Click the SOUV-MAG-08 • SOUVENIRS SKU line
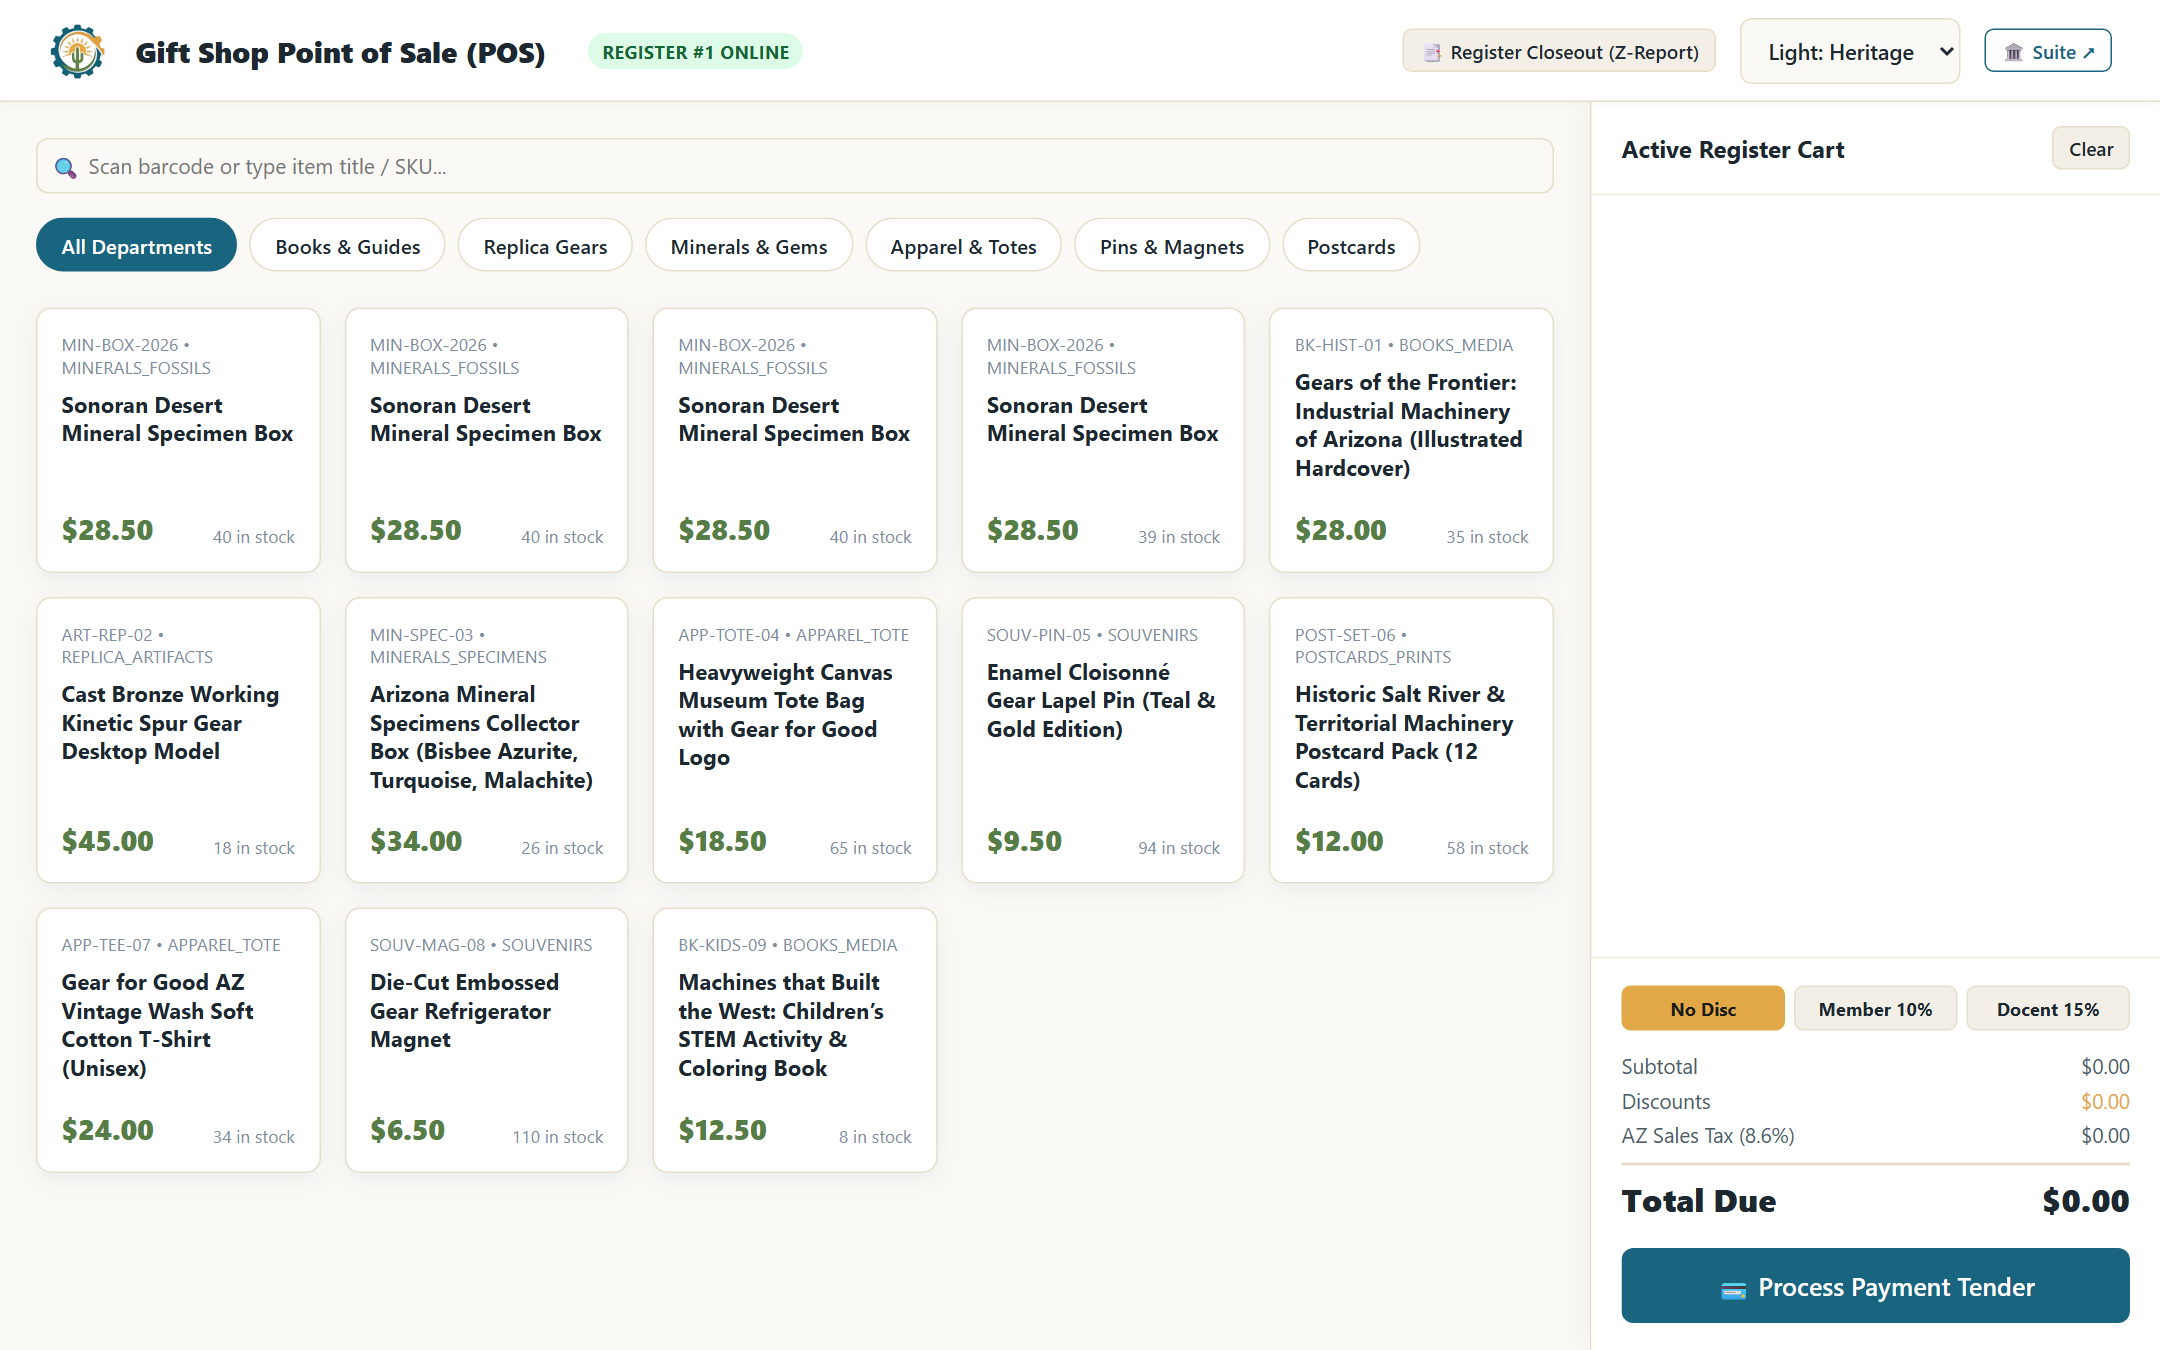Viewport: 2160px width, 1350px height. pyautogui.click(x=481, y=945)
